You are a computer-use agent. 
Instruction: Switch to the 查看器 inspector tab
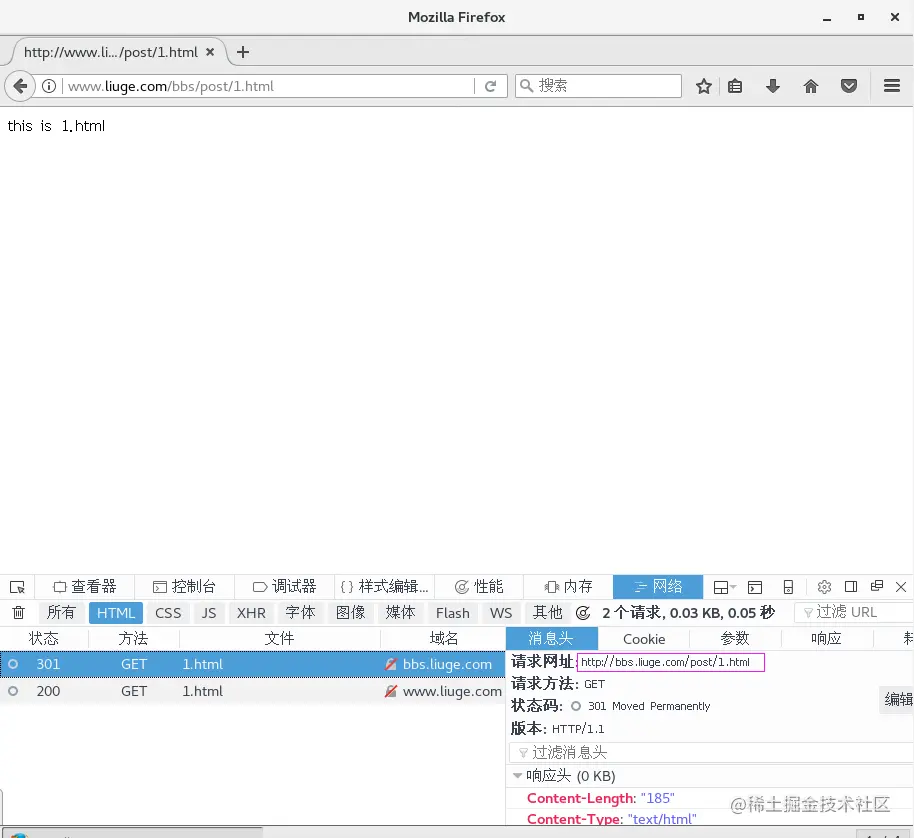point(85,587)
